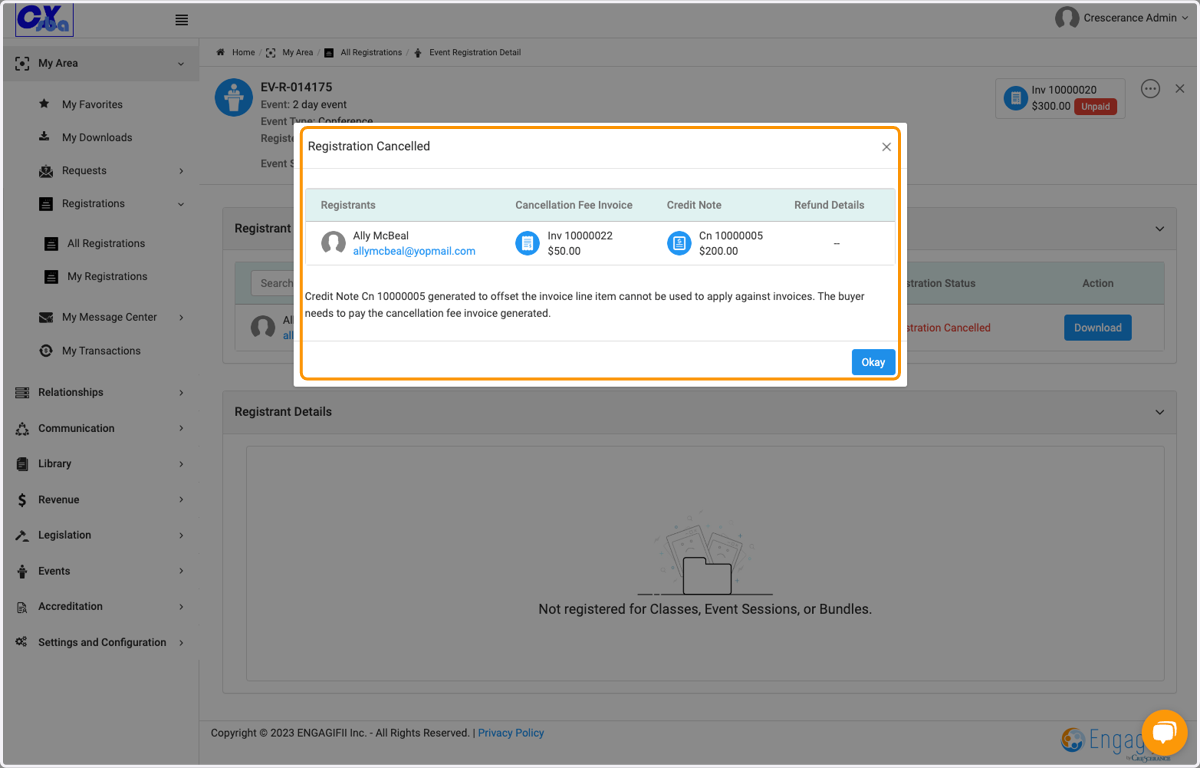Screen dimensions: 1200x768
Task: Collapse the Registrant Details panel
Action: pyautogui.click(x=1160, y=412)
